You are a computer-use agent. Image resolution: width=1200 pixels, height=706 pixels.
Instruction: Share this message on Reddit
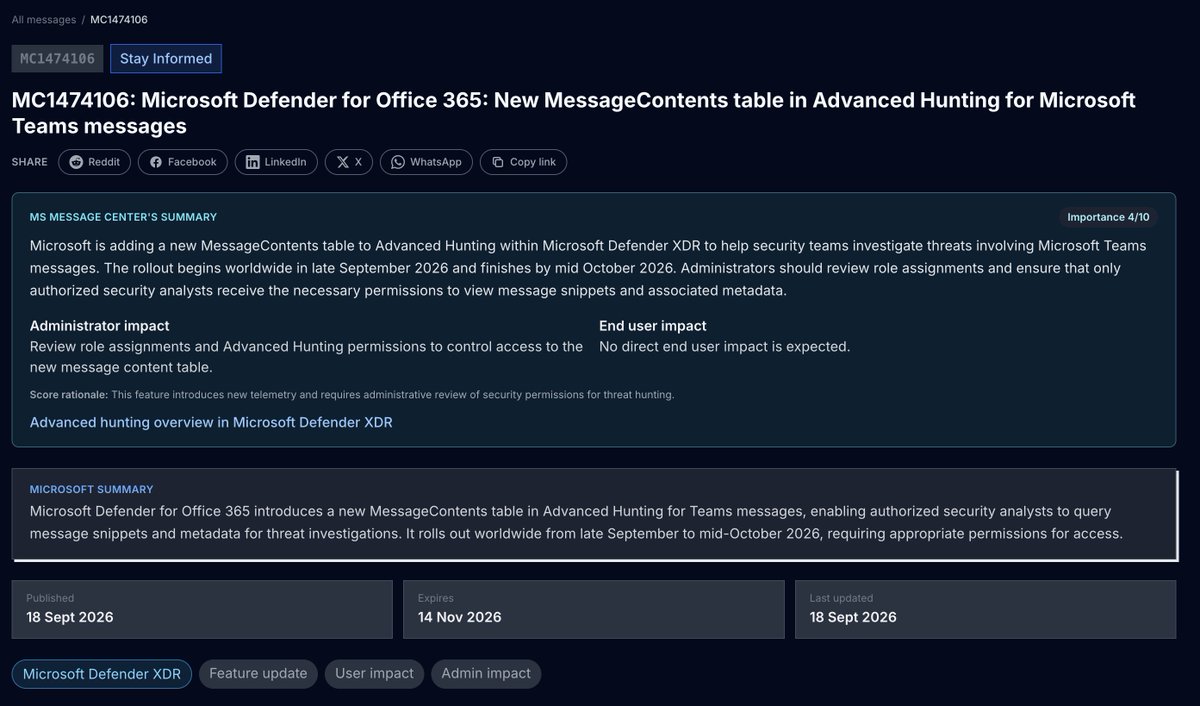(x=94, y=162)
